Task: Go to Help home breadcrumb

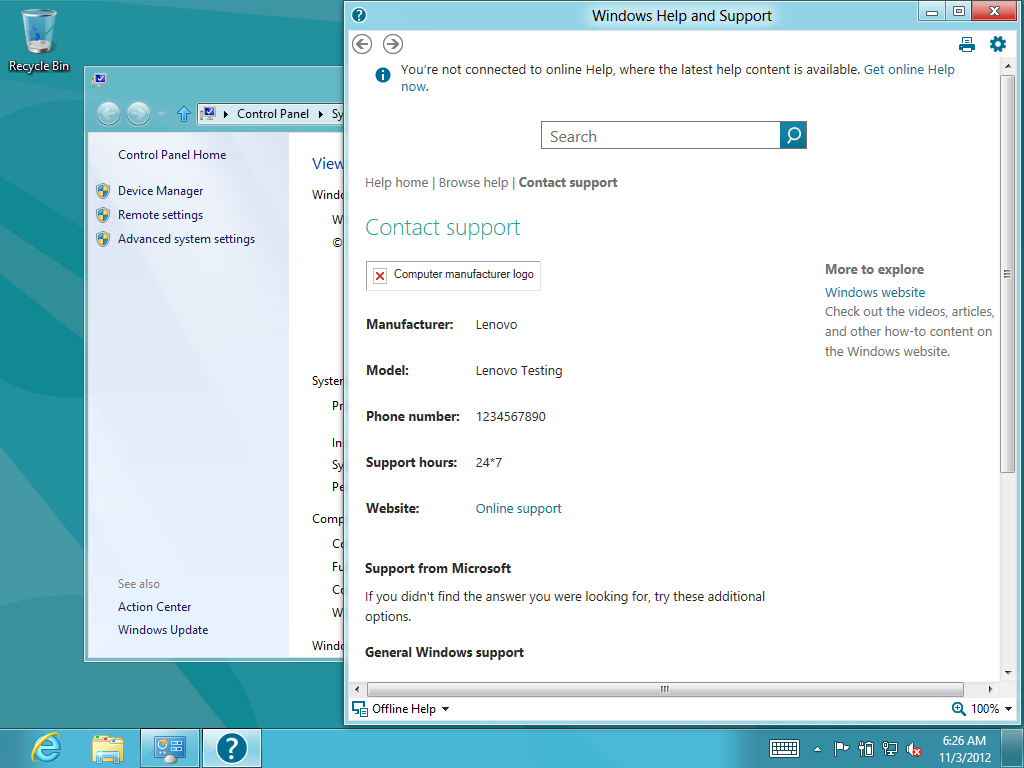Action: (396, 183)
